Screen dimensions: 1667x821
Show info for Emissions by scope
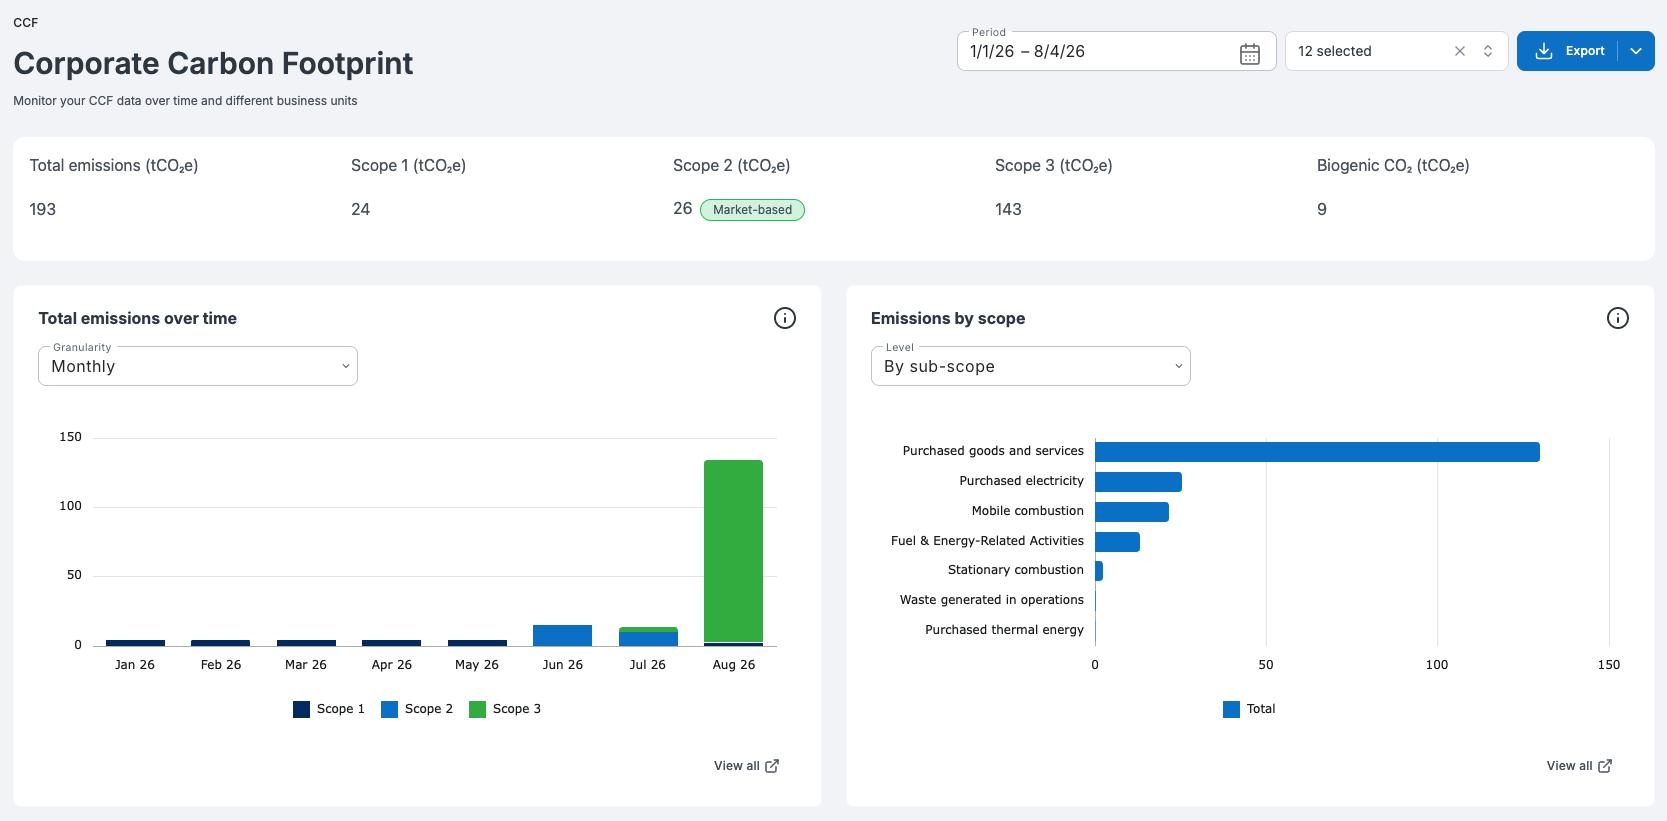point(1617,318)
